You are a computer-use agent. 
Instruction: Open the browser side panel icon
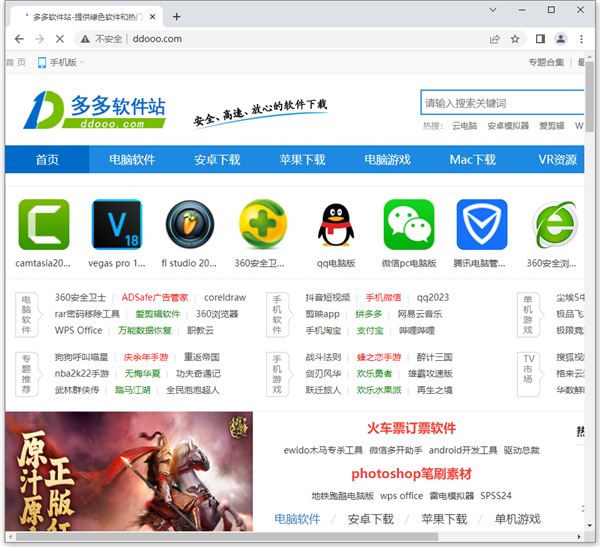[x=540, y=39]
